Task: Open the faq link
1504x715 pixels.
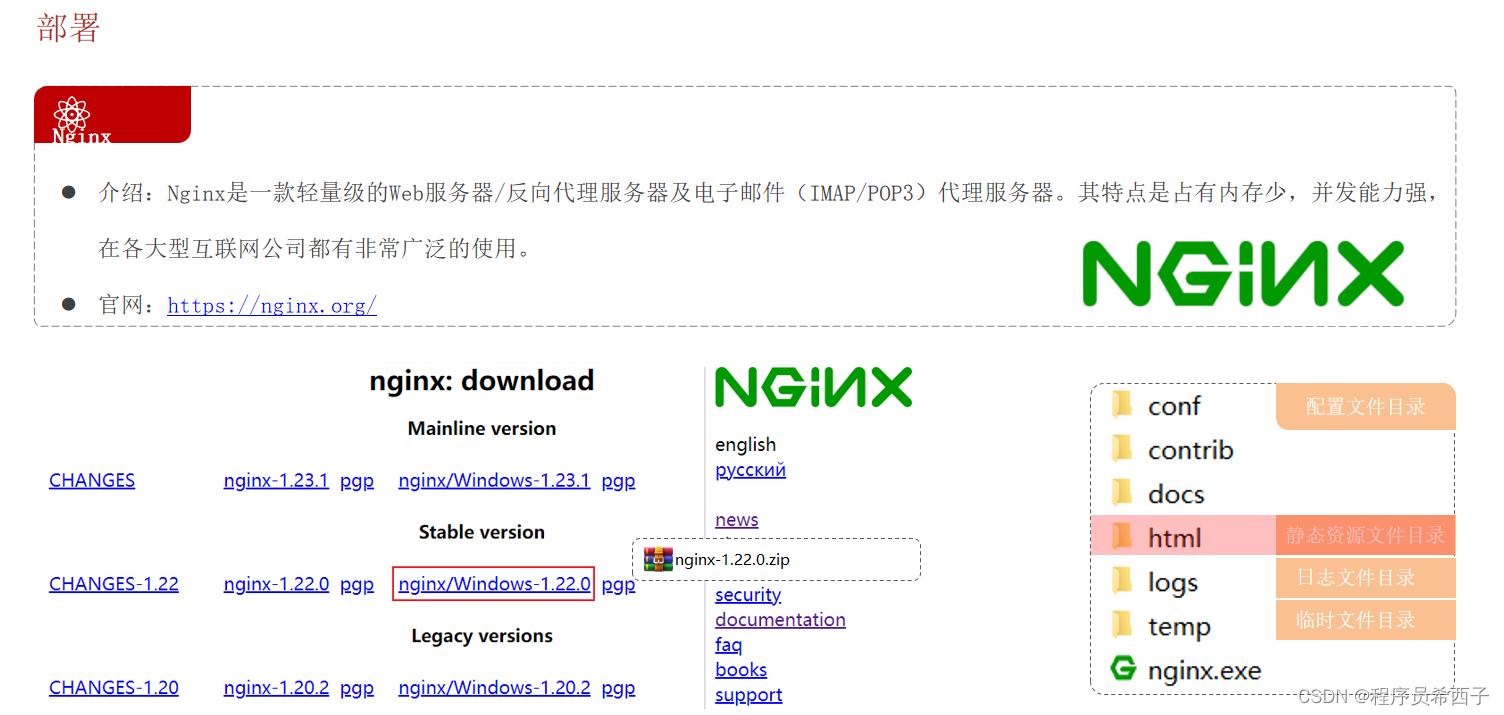Action: [729, 645]
